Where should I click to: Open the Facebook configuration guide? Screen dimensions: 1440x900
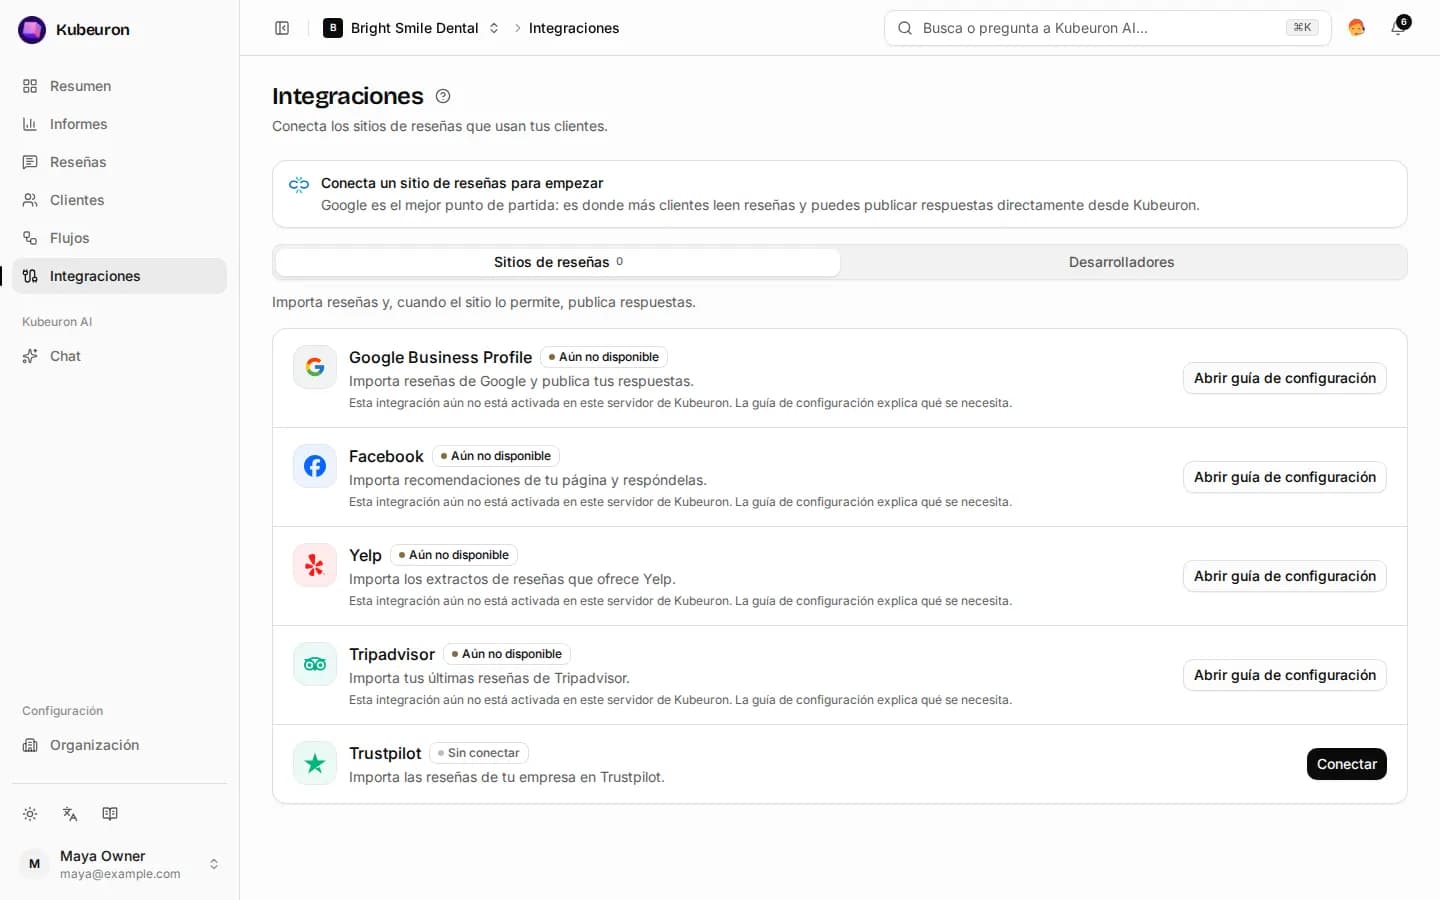1285,477
